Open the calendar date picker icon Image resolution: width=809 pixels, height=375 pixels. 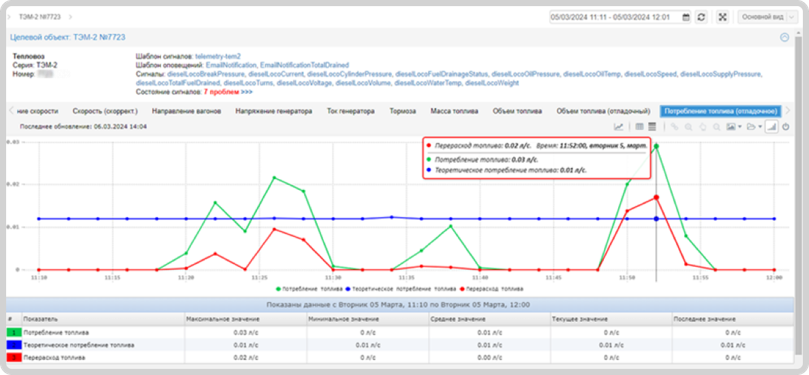click(686, 17)
